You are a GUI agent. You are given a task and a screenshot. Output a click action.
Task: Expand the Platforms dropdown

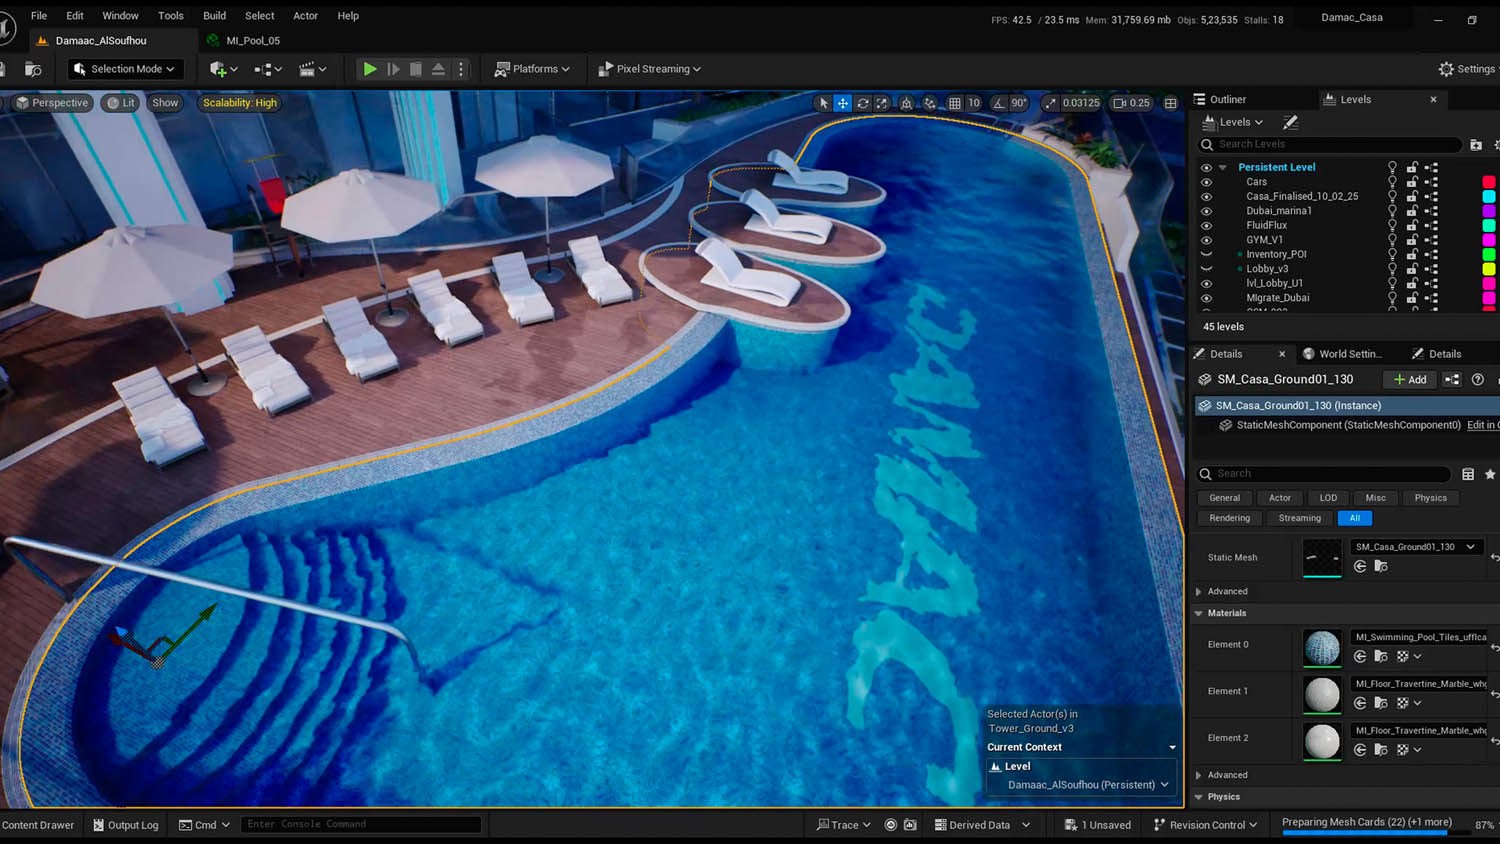point(532,69)
